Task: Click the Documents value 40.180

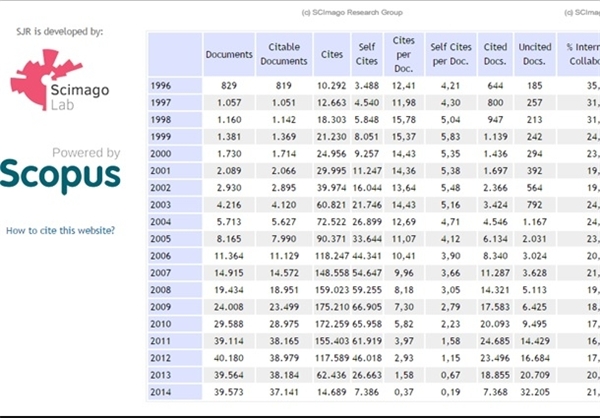Action: [229, 358]
